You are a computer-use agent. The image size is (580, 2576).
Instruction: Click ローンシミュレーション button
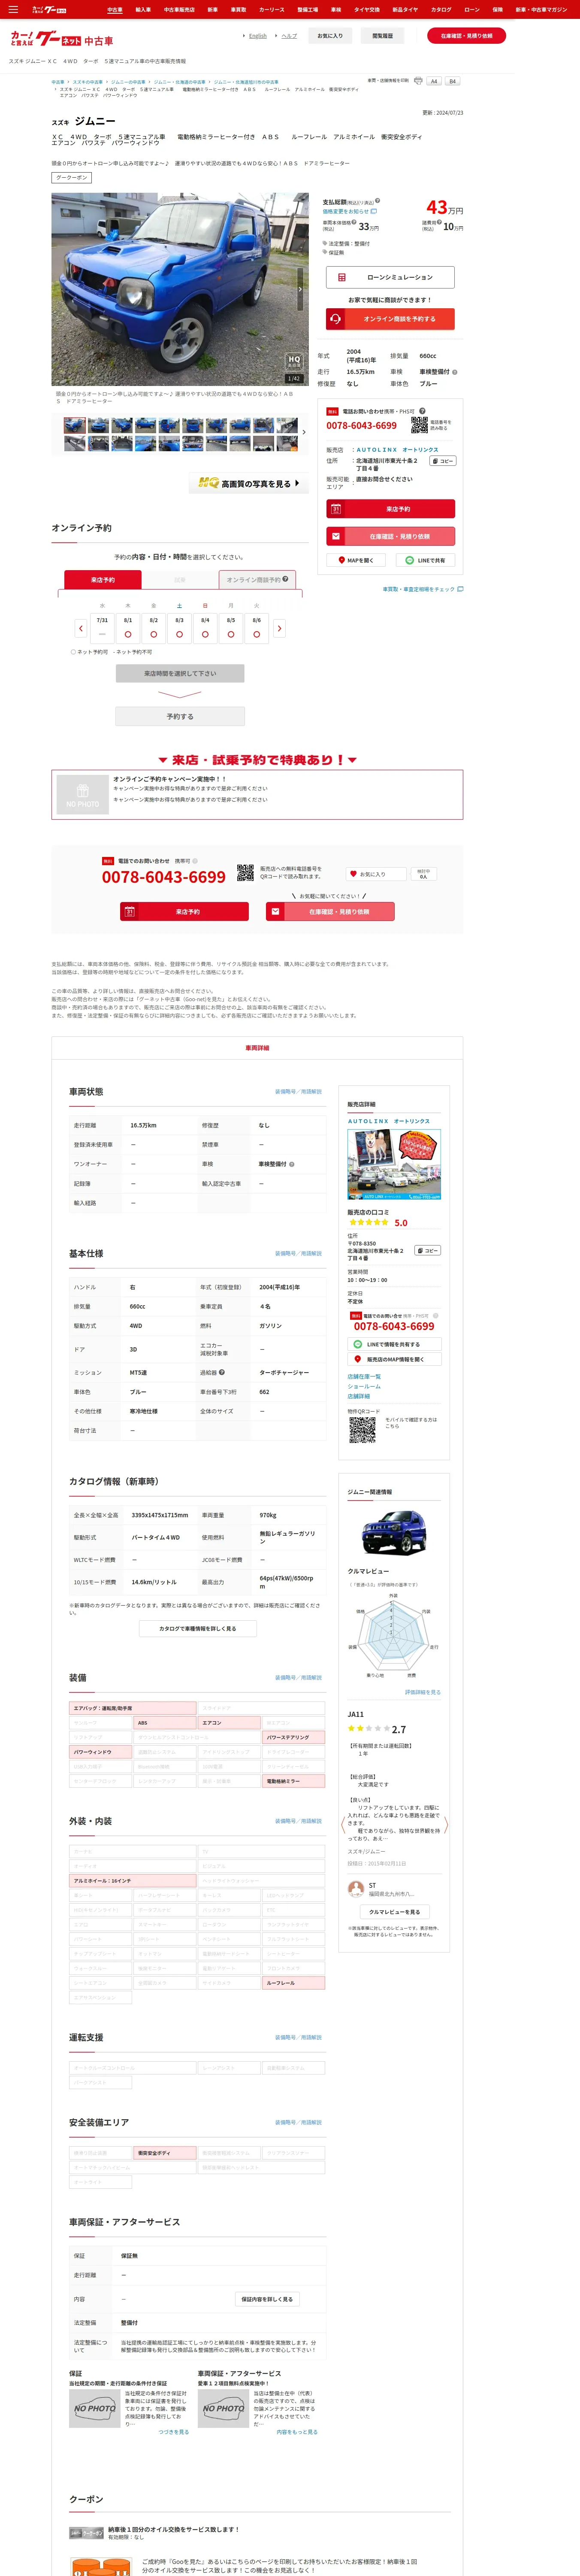point(390,277)
